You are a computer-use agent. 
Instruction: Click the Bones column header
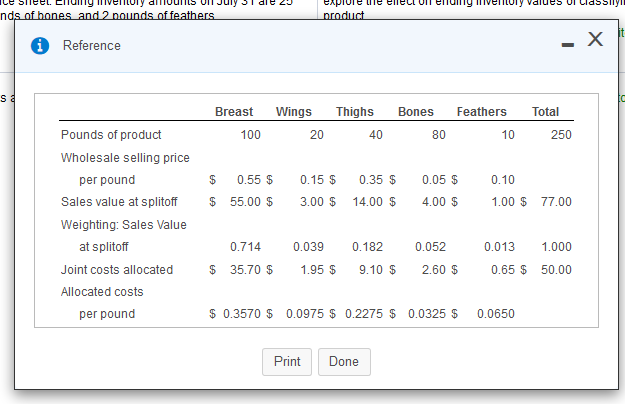pyautogui.click(x=416, y=112)
